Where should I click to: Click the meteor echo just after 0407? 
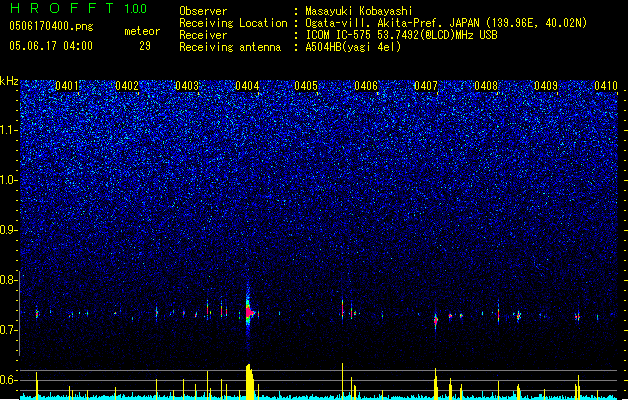[436, 320]
